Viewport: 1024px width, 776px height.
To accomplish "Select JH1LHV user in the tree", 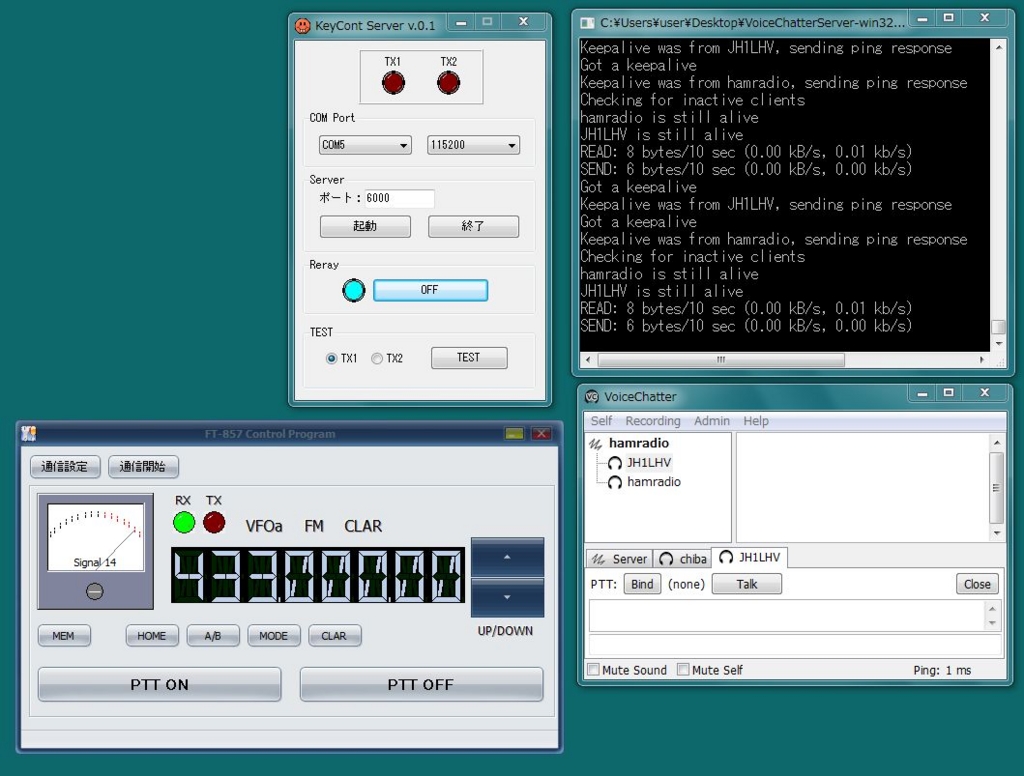I will pyautogui.click(x=648, y=463).
